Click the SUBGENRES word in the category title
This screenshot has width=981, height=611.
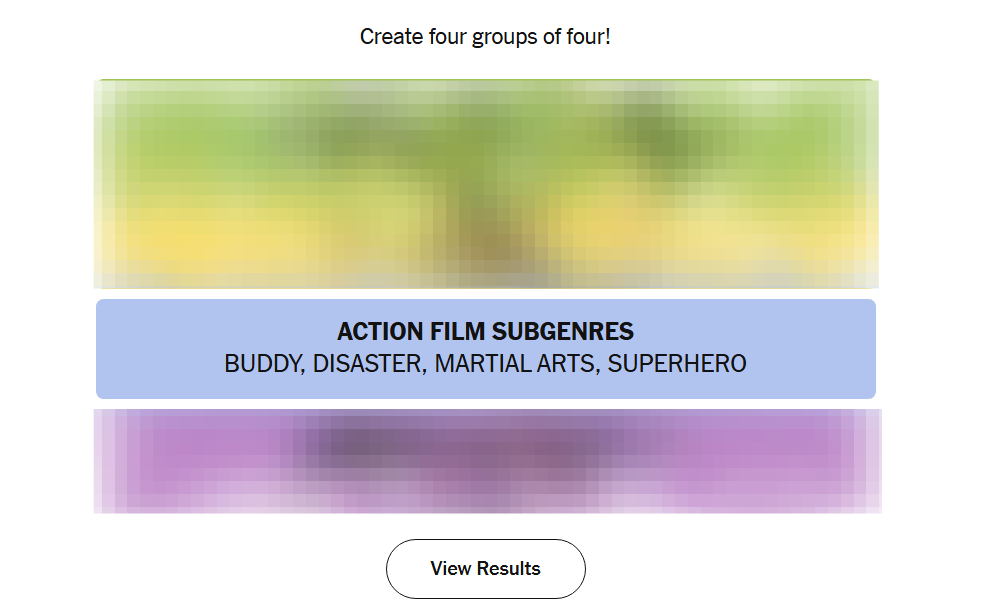click(563, 332)
